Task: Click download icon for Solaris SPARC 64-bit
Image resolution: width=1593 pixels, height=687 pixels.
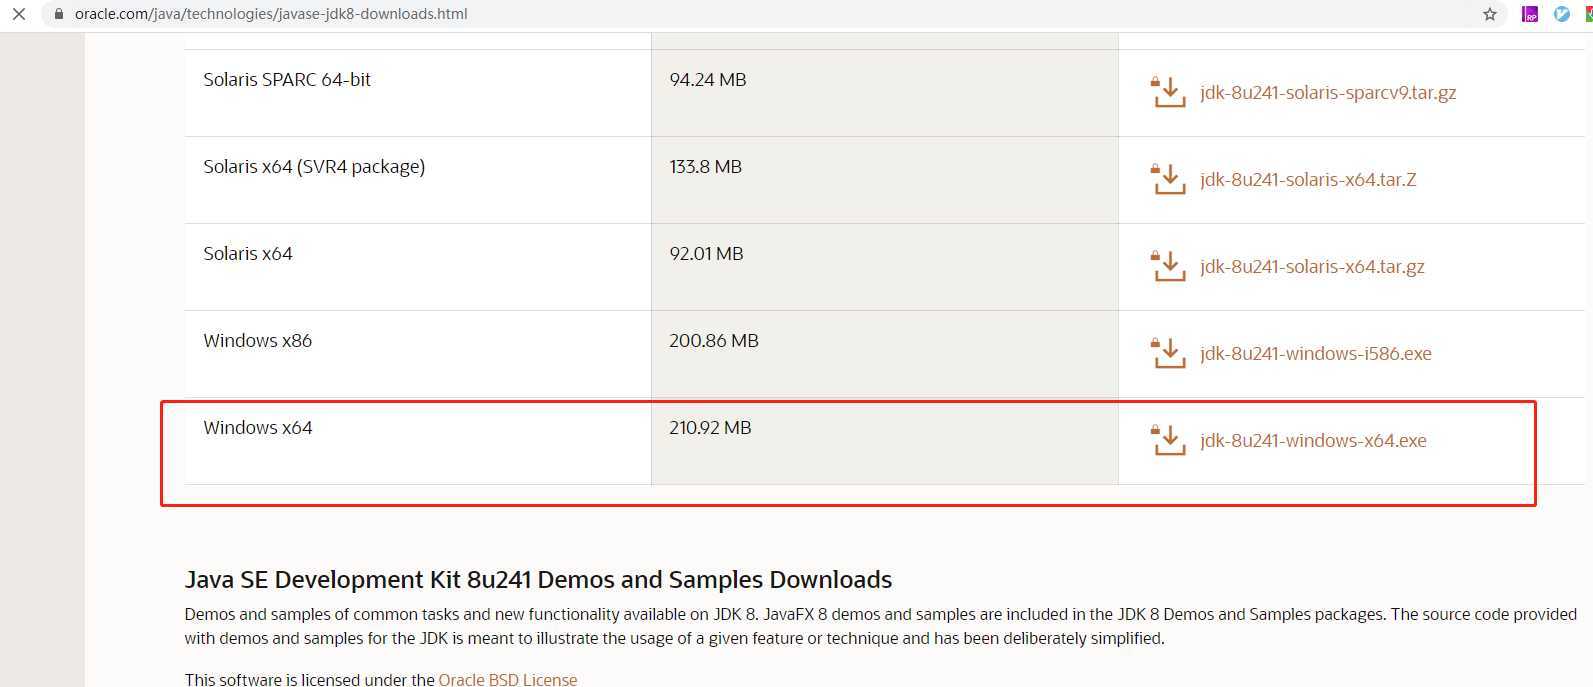Action: point(1168,92)
